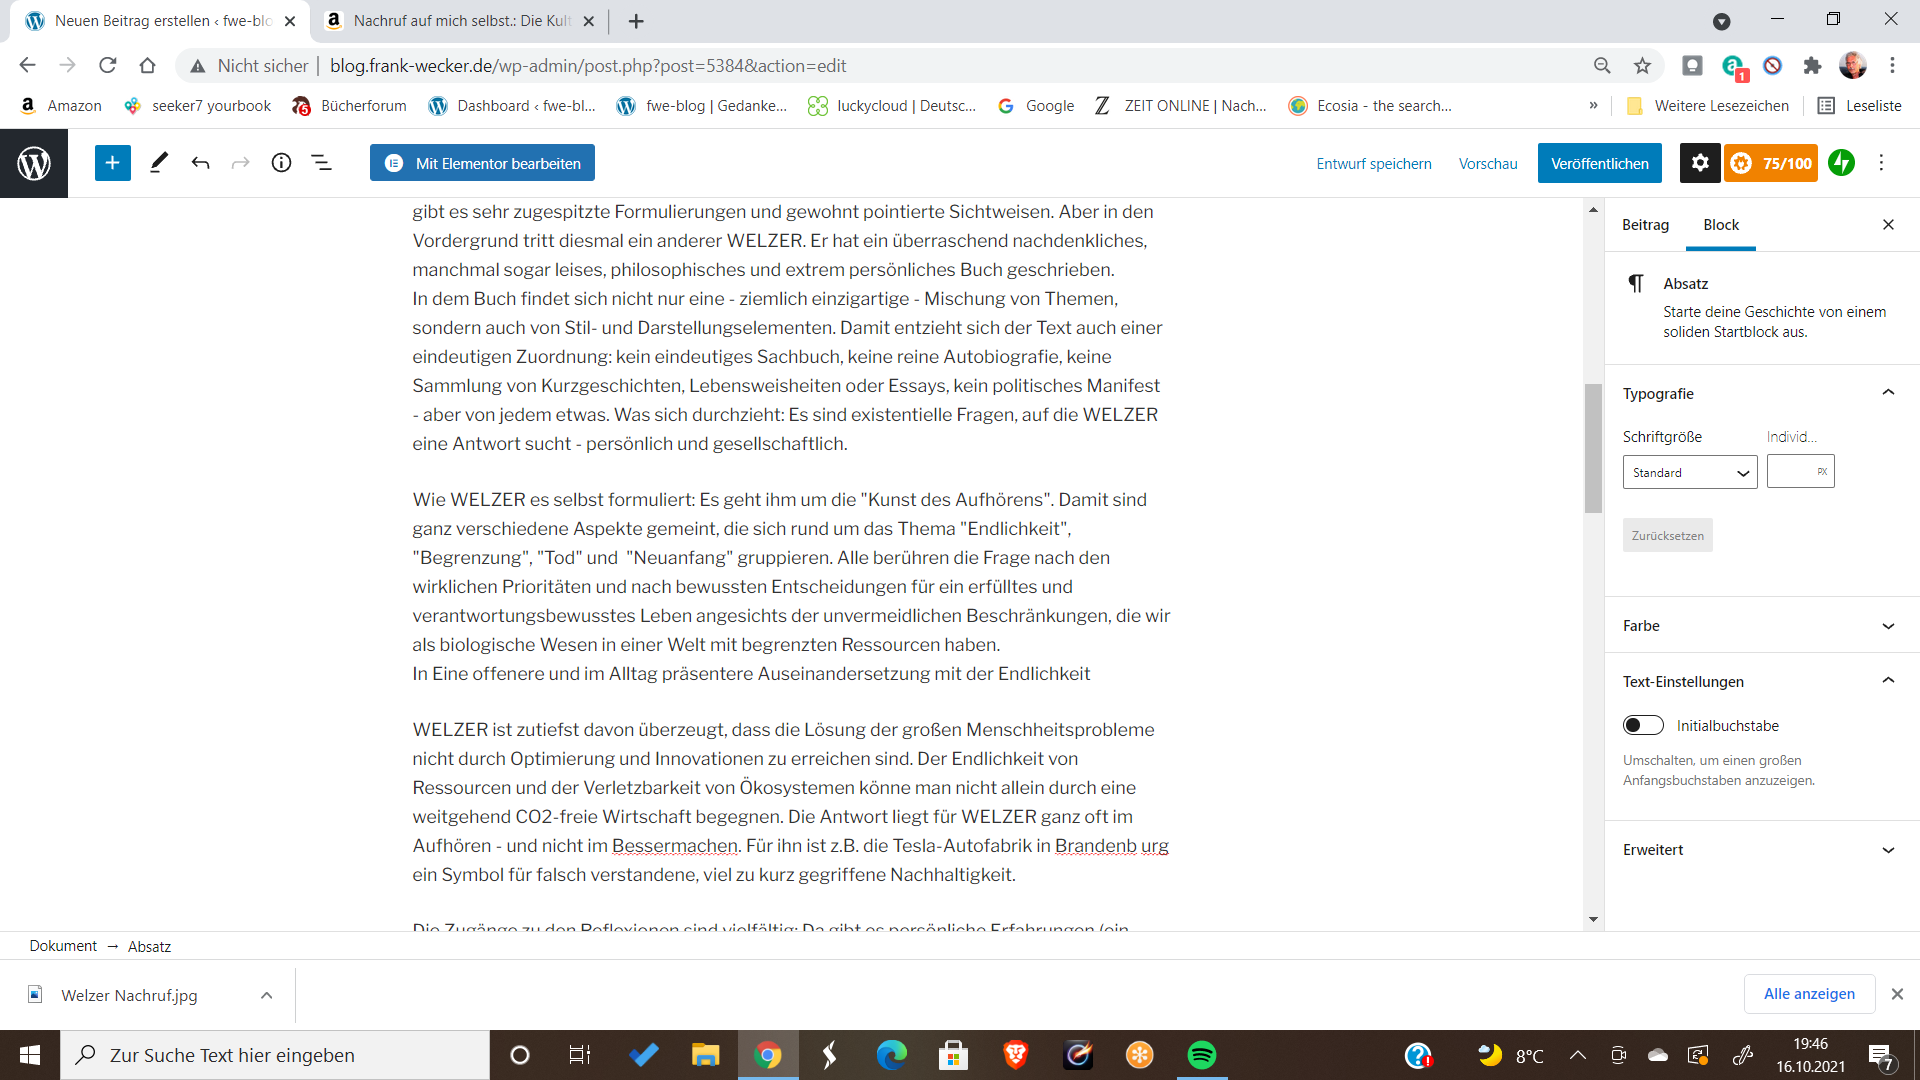Click Entwurf speichern link
Viewport: 1920px width, 1080px height.
1373,163
